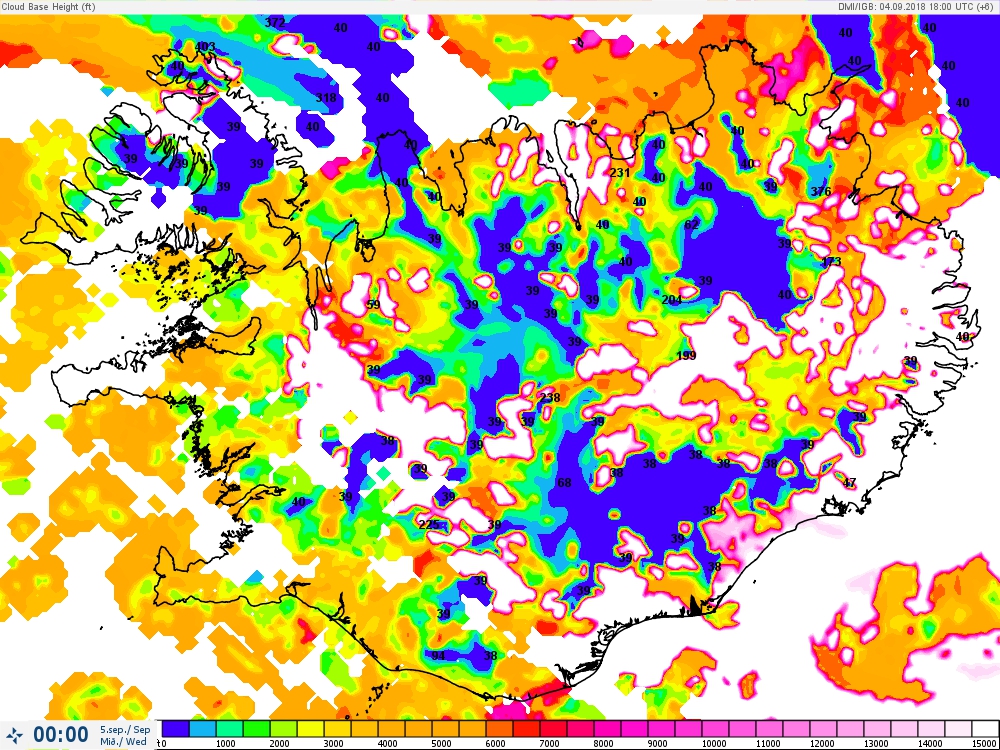Click the 231 value on the map
1000x750 pixels.
pos(620,172)
